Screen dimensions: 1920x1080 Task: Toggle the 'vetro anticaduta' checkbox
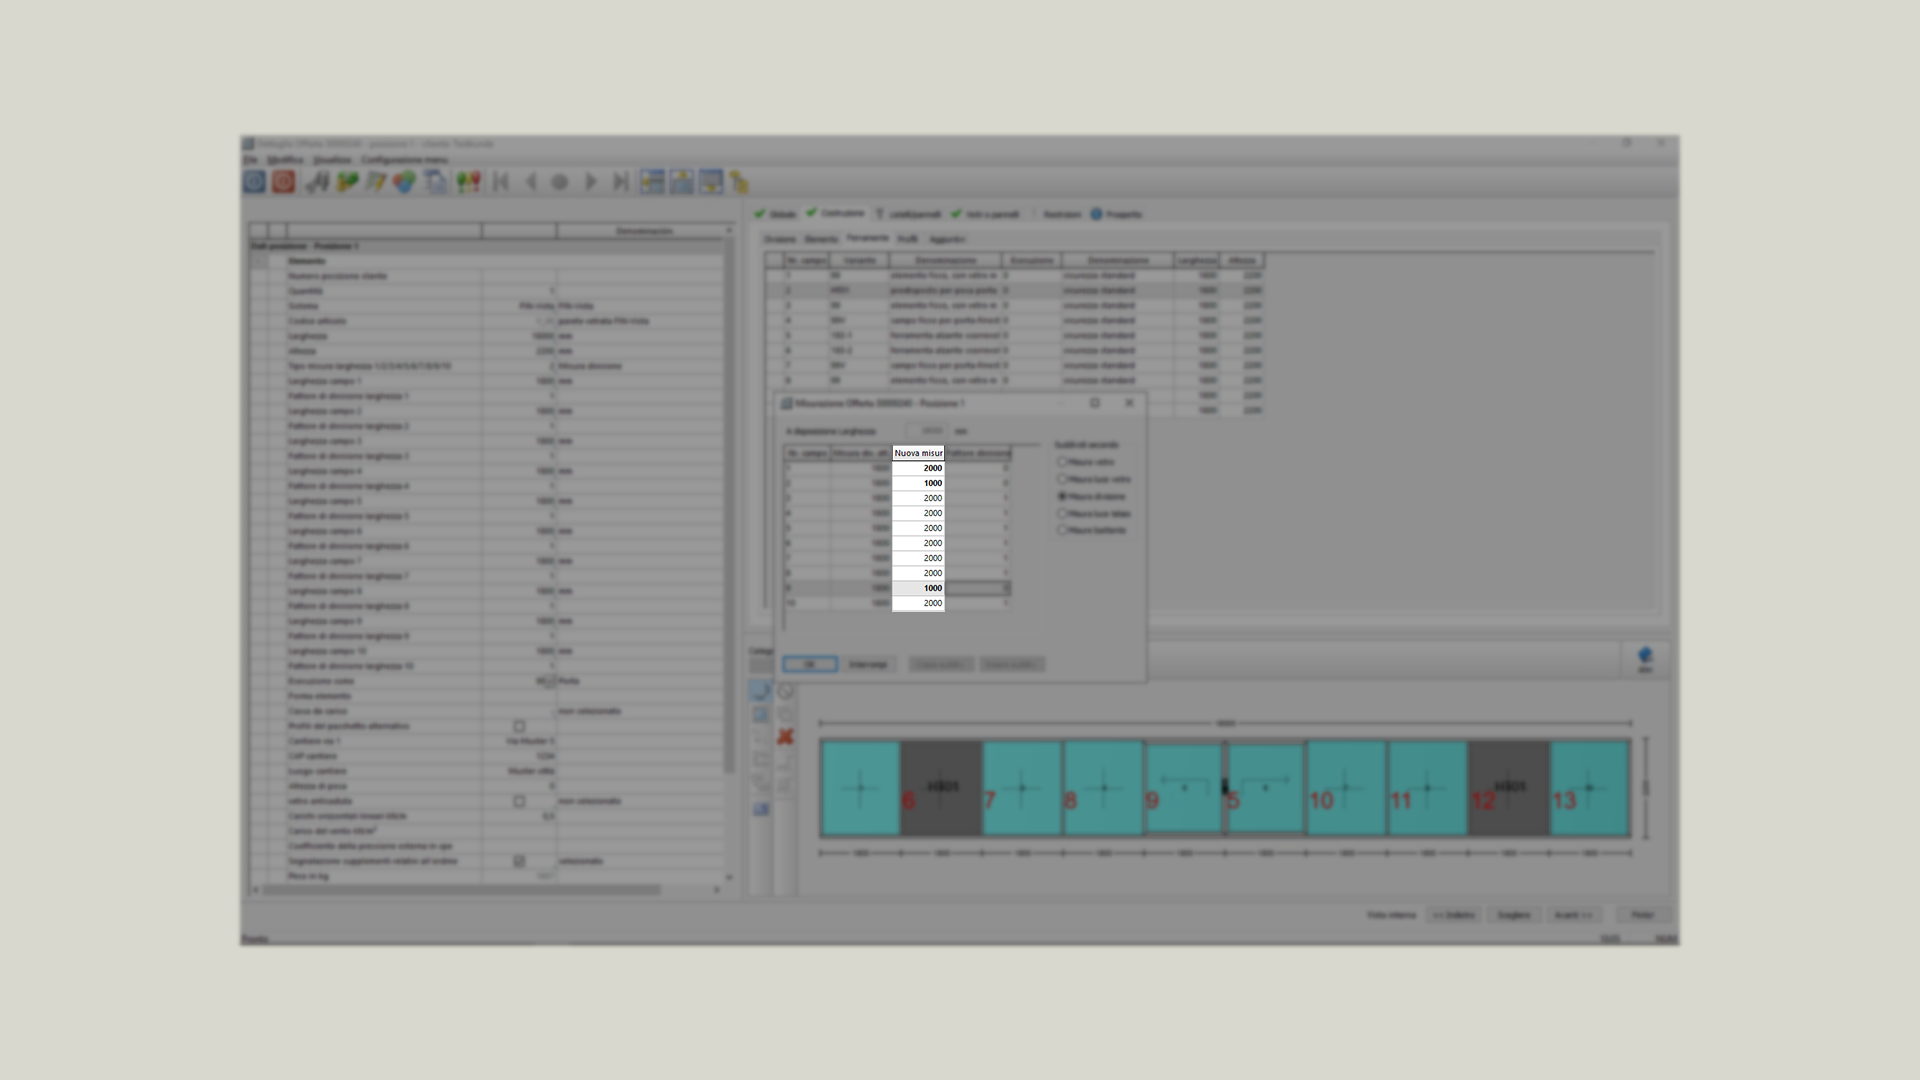(519, 801)
